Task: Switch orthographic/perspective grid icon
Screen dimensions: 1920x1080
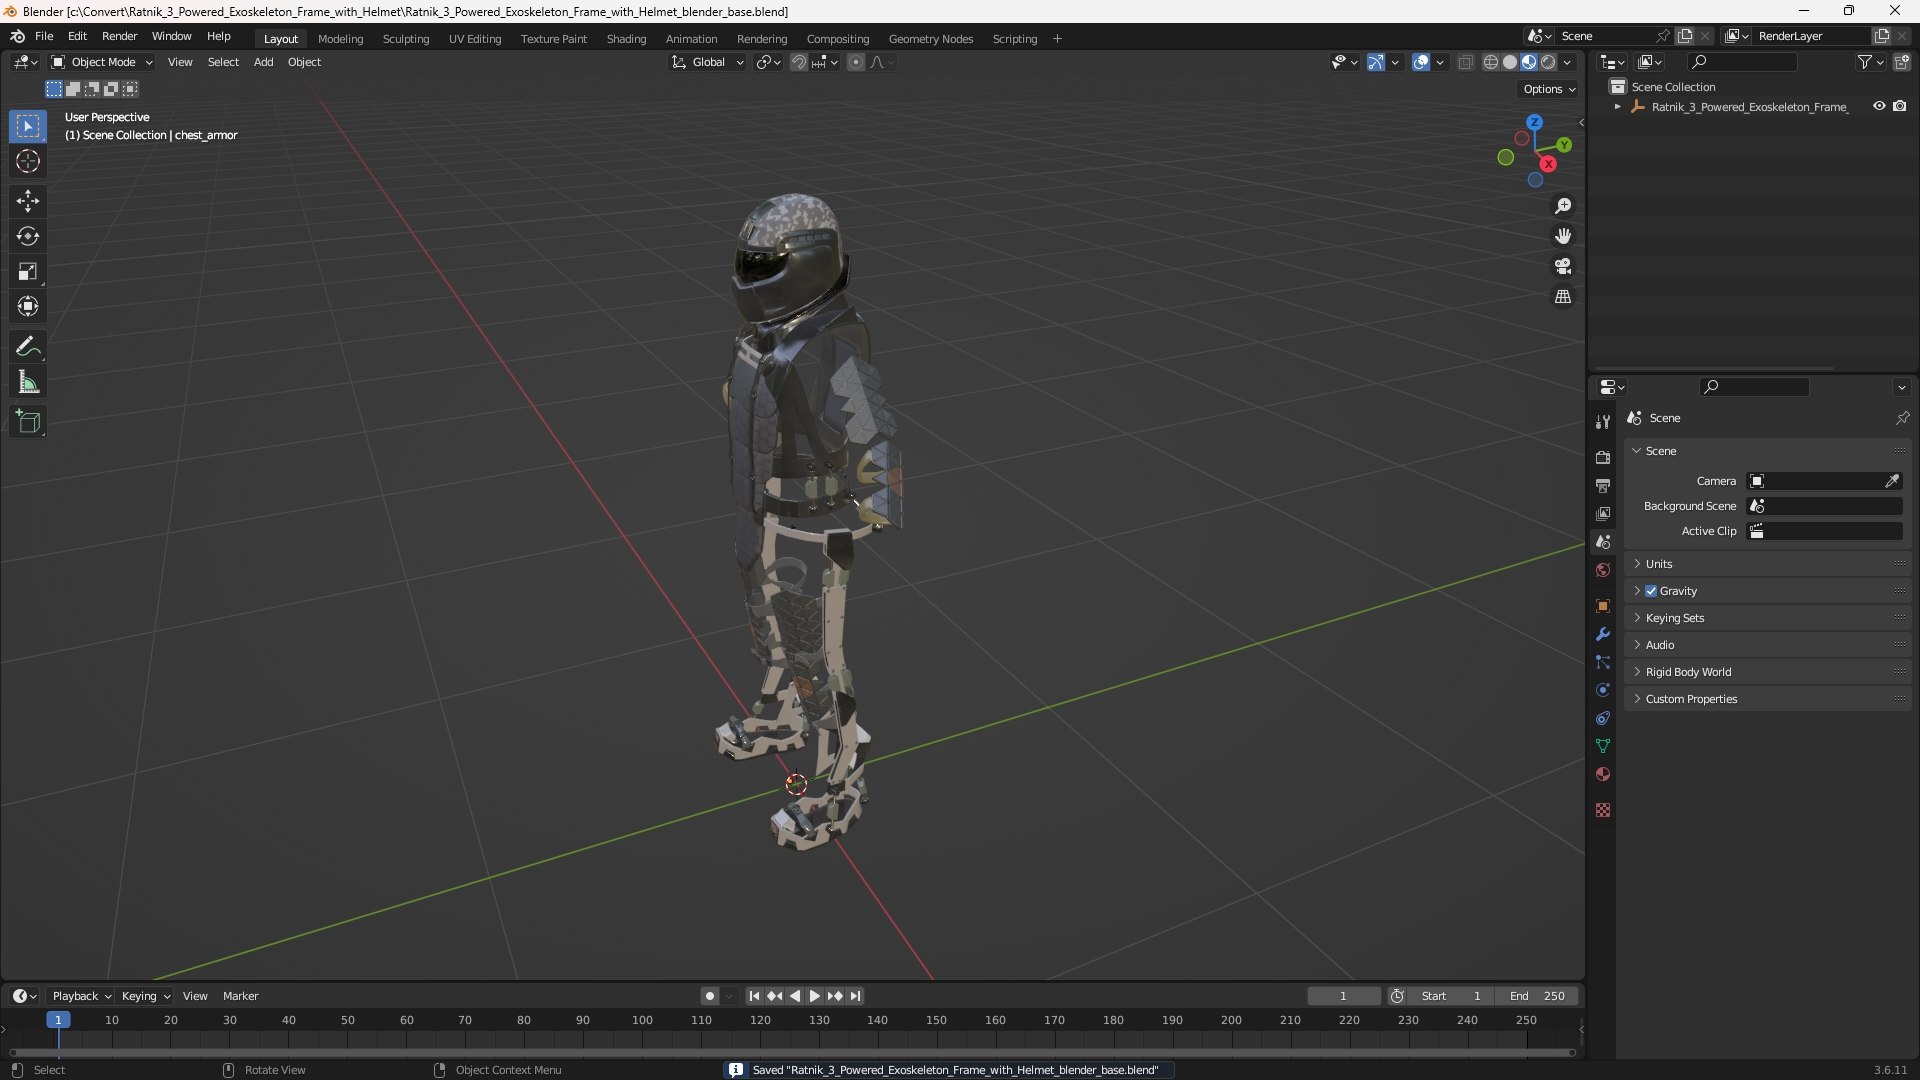Action: point(1563,297)
